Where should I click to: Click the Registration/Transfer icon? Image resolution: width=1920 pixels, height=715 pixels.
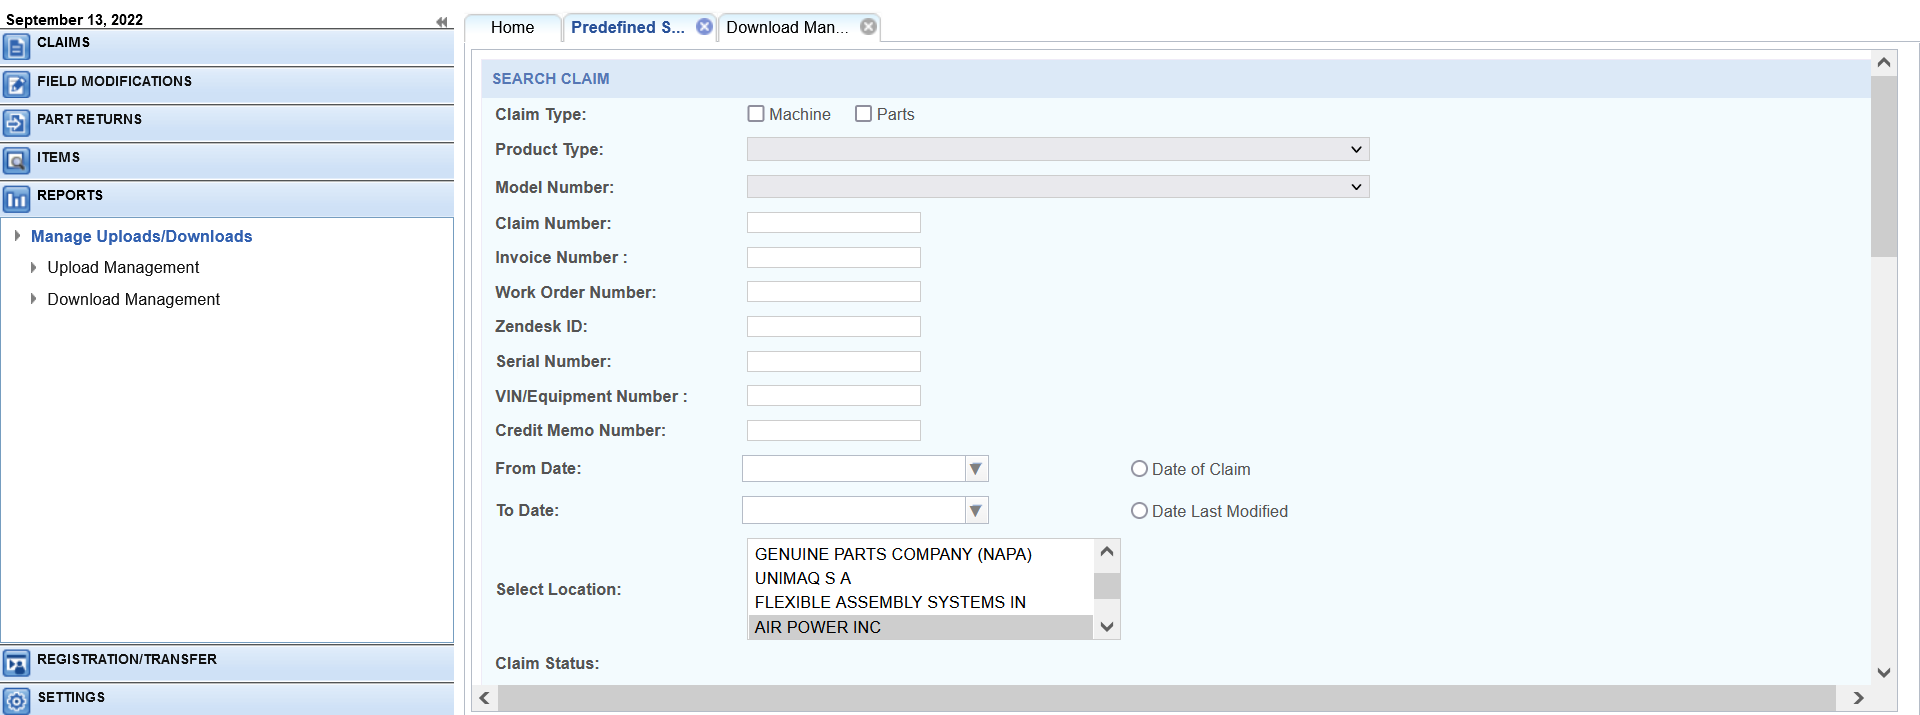point(16,663)
